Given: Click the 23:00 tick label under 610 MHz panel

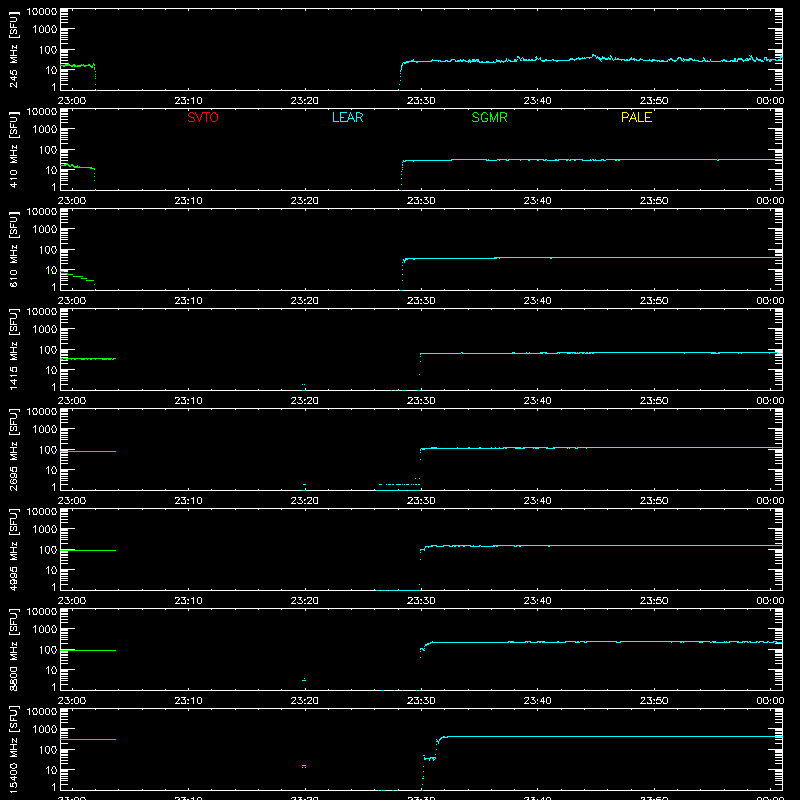Looking at the screenshot, I should (x=72, y=301).
